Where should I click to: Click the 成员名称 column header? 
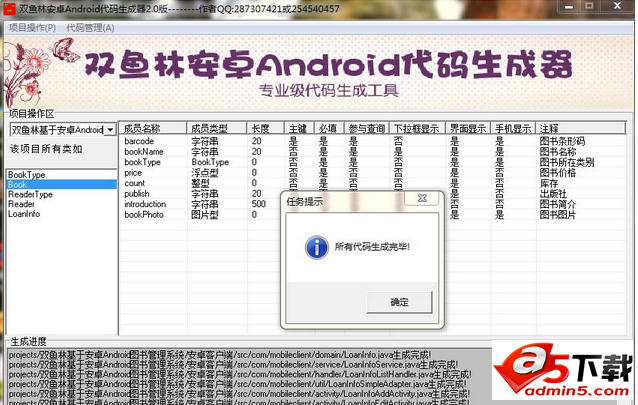(x=153, y=129)
